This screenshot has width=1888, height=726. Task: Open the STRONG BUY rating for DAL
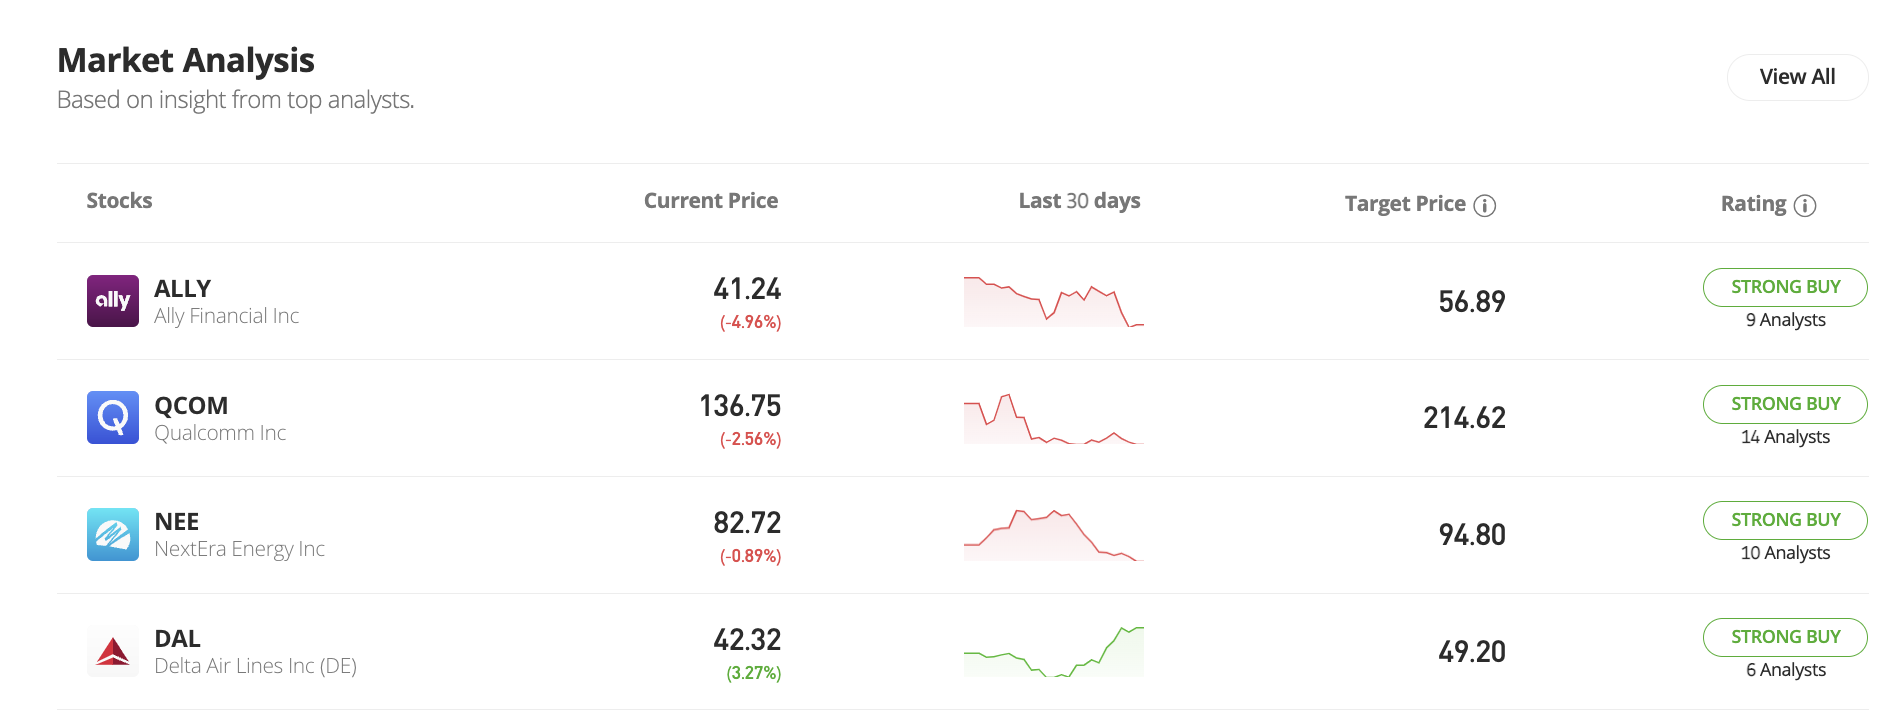click(x=1784, y=637)
